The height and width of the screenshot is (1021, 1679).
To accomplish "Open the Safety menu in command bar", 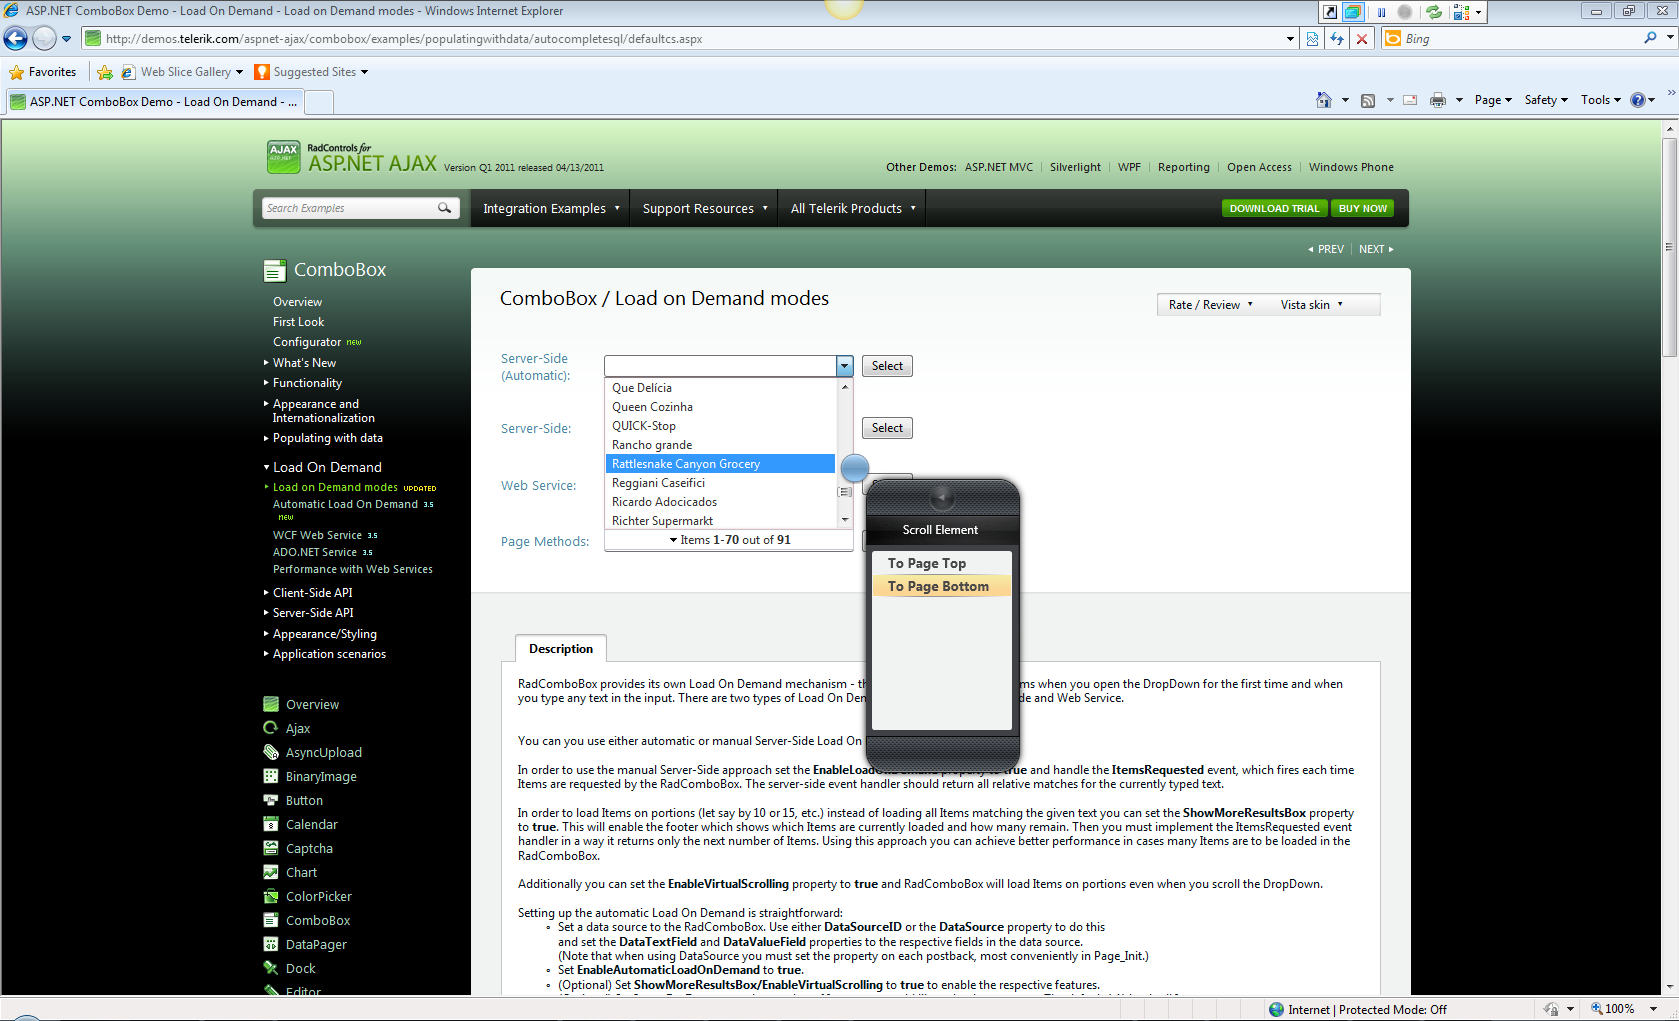I will (x=1546, y=100).
